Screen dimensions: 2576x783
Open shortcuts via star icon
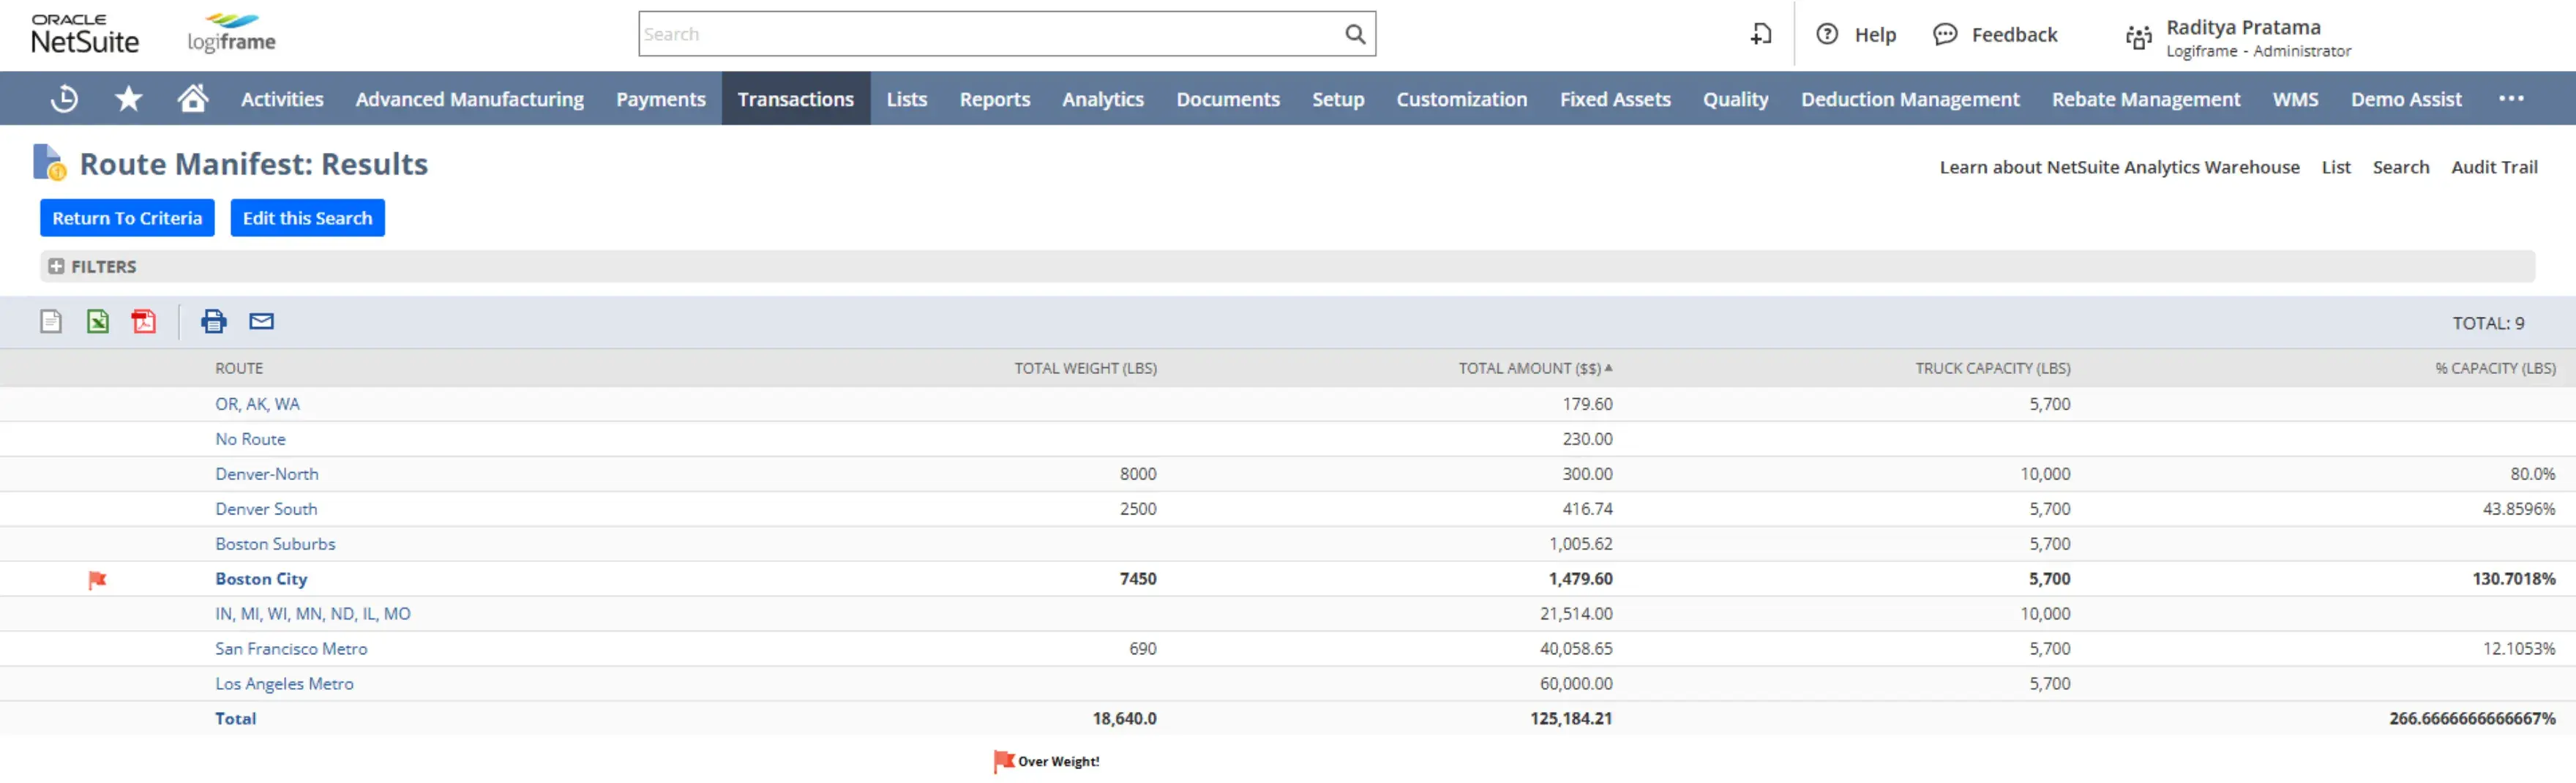[x=128, y=97]
